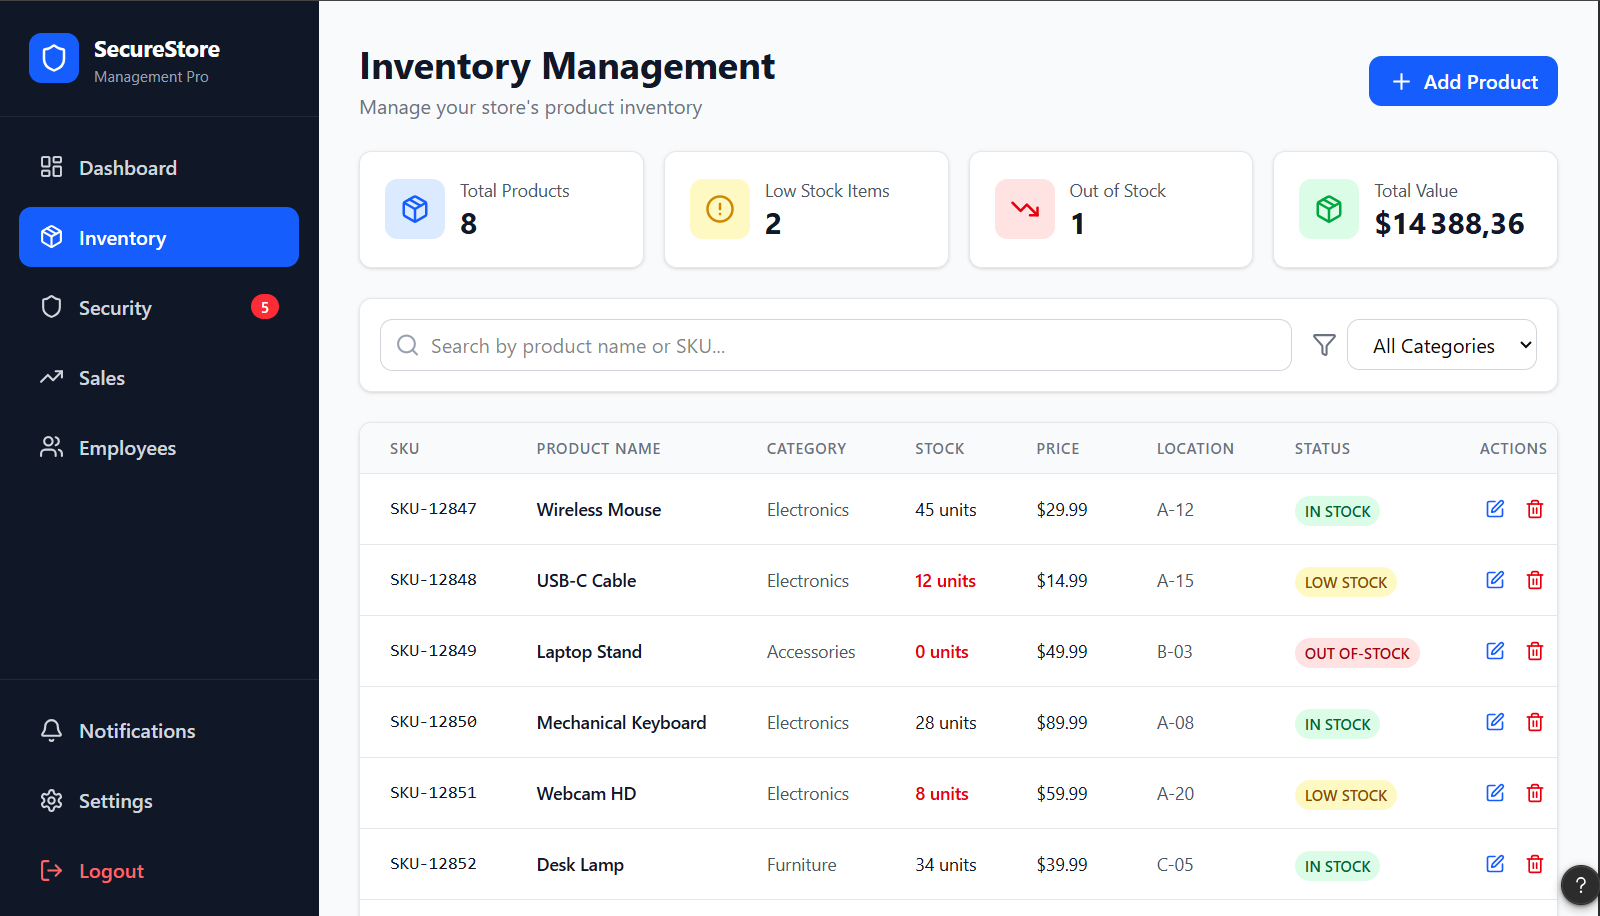1600x916 pixels.
Task: Click the trash icon for Mechanical Keyboard
Action: pos(1535,722)
